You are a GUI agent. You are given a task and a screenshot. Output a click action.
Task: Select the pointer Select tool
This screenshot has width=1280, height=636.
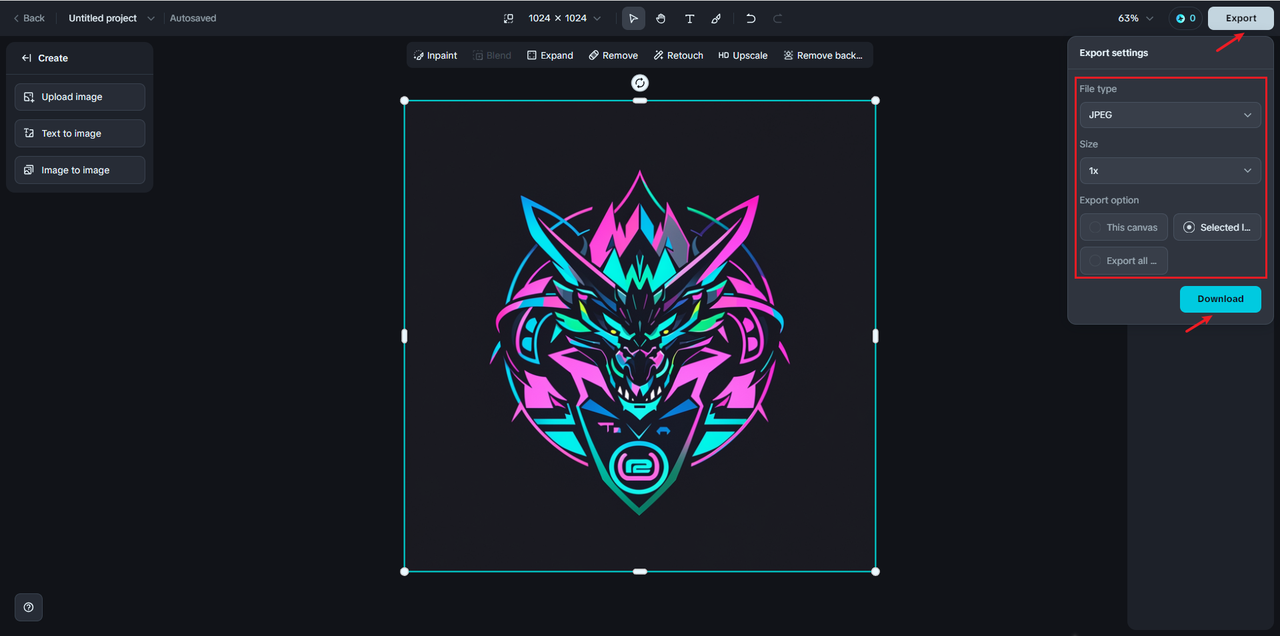pos(633,18)
